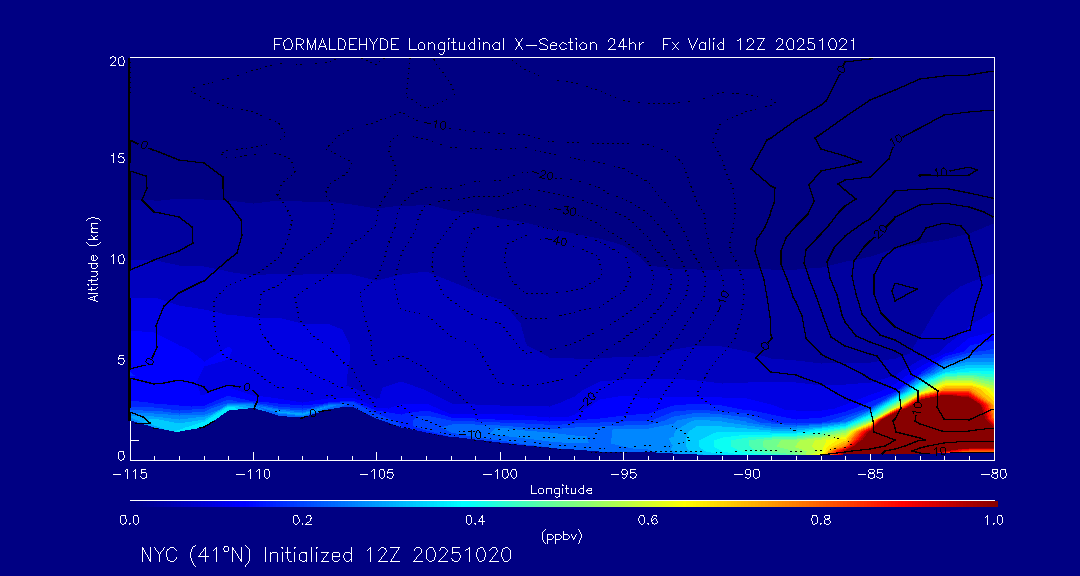Click the 'Altitude (km)' y-axis label

tap(93, 258)
